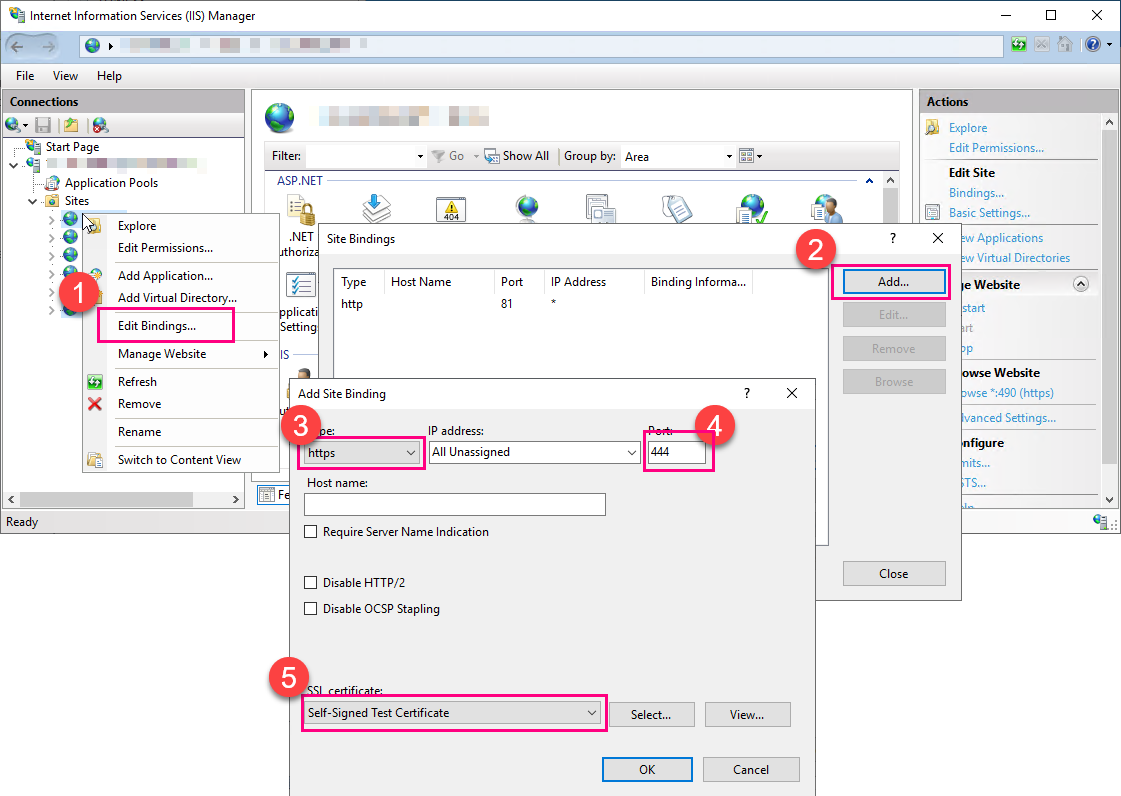Screen dimensions: 1121x796
Task: Open the 404 Error Pages feature icon
Action: coord(451,209)
